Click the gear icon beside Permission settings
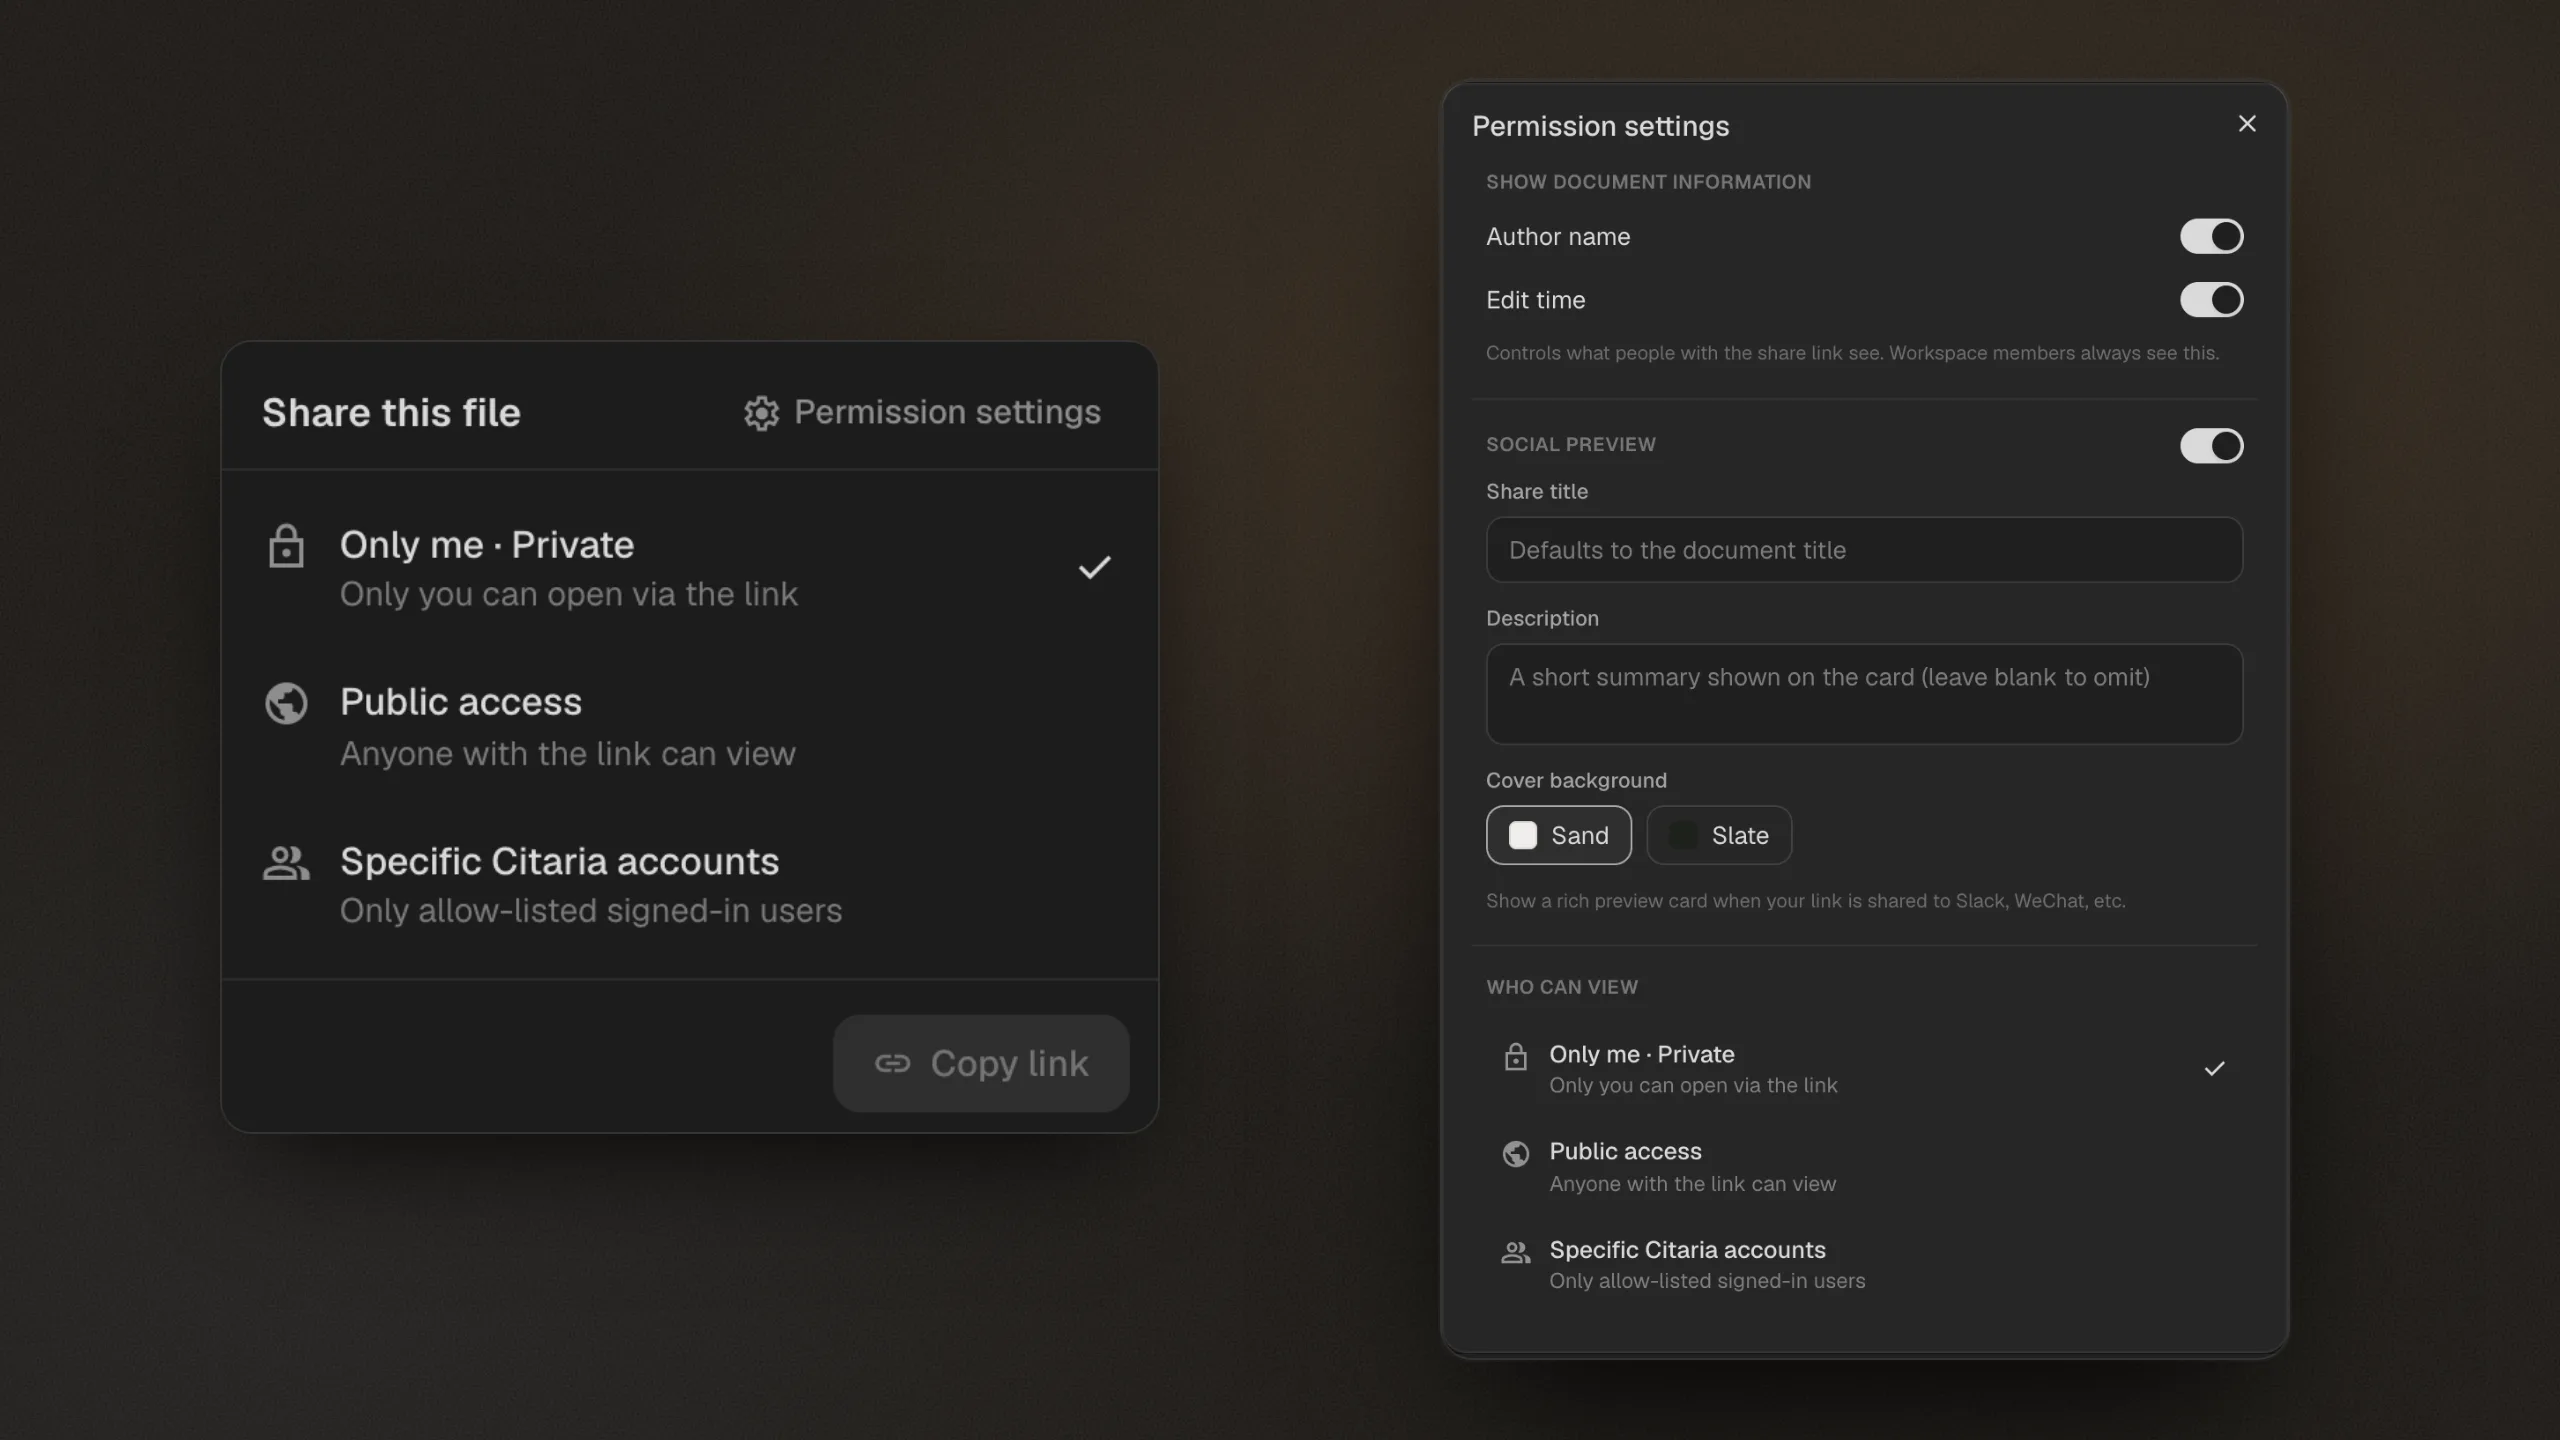The image size is (2560, 1440). point(761,413)
